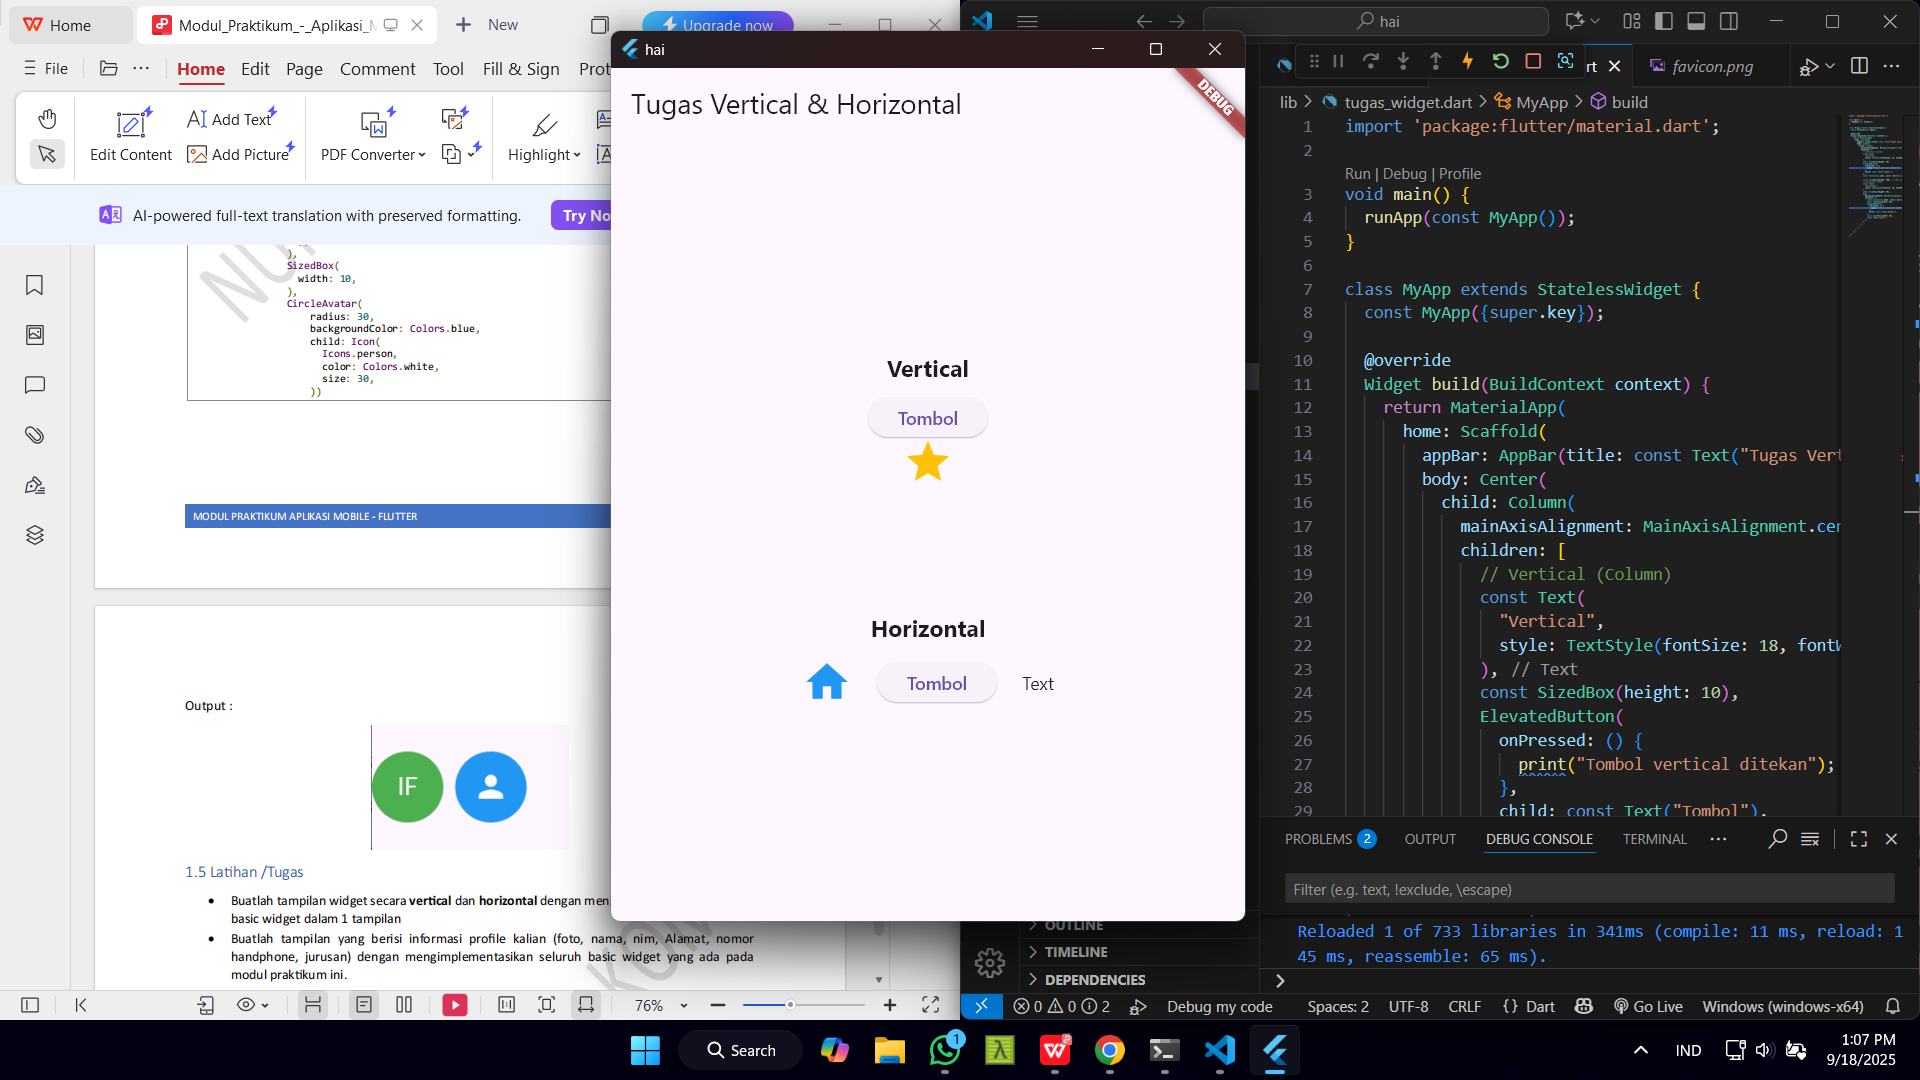Open the comments panel in PDF sidebar
This screenshot has height=1080, width=1920.
click(35, 385)
